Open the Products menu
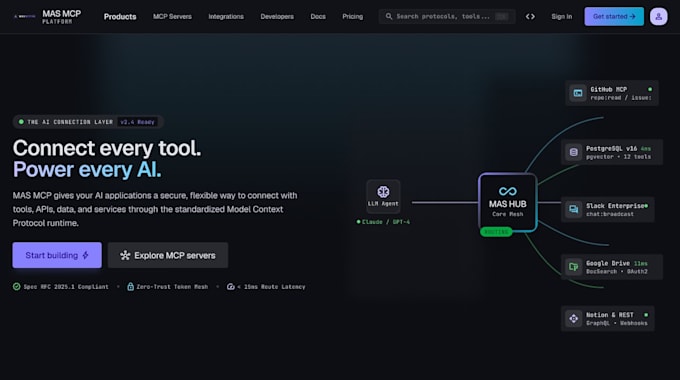Image resolution: width=680 pixels, height=380 pixels. 120,16
